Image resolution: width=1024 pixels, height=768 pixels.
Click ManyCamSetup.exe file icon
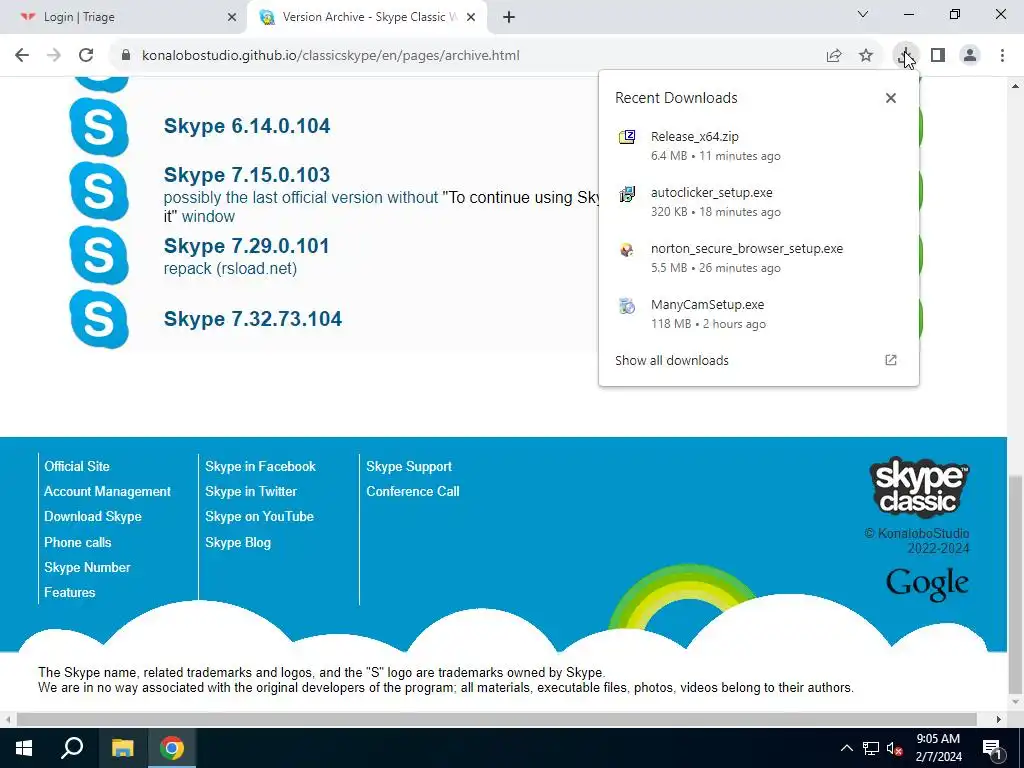point(627,306)
